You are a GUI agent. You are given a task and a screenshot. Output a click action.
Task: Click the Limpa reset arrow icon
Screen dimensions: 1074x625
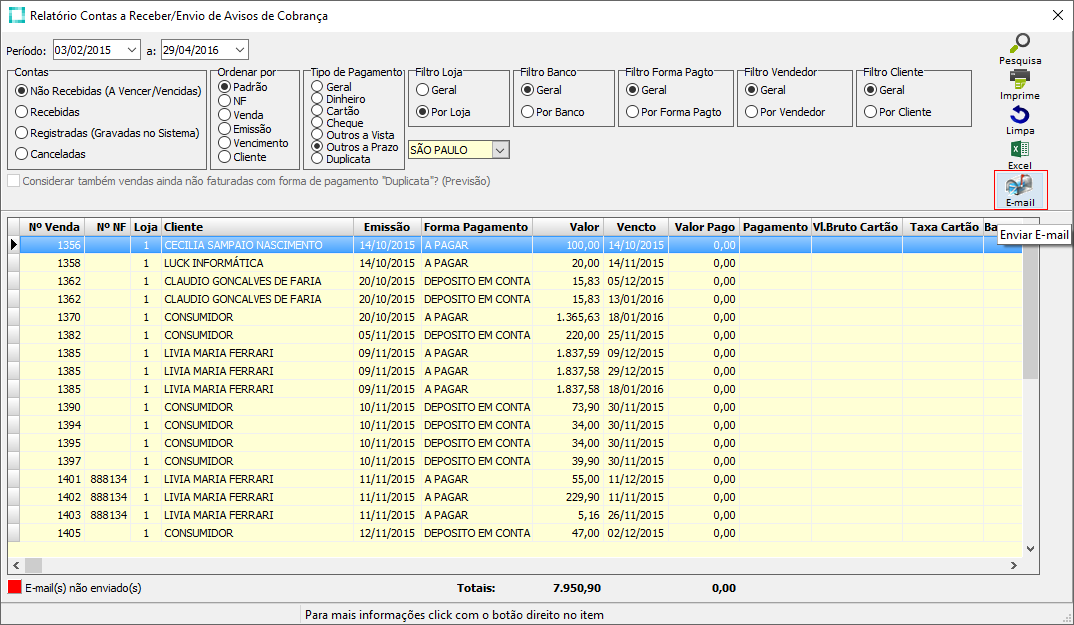point(1020,115)
